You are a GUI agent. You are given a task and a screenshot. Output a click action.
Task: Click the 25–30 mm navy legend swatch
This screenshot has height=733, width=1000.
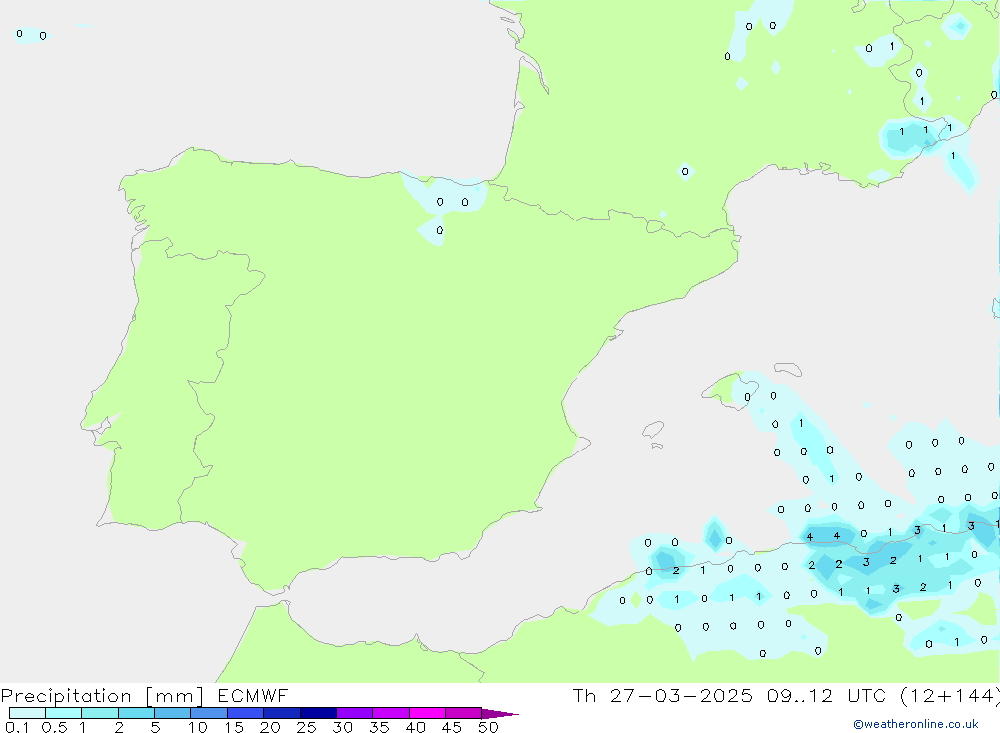point(318,713)
